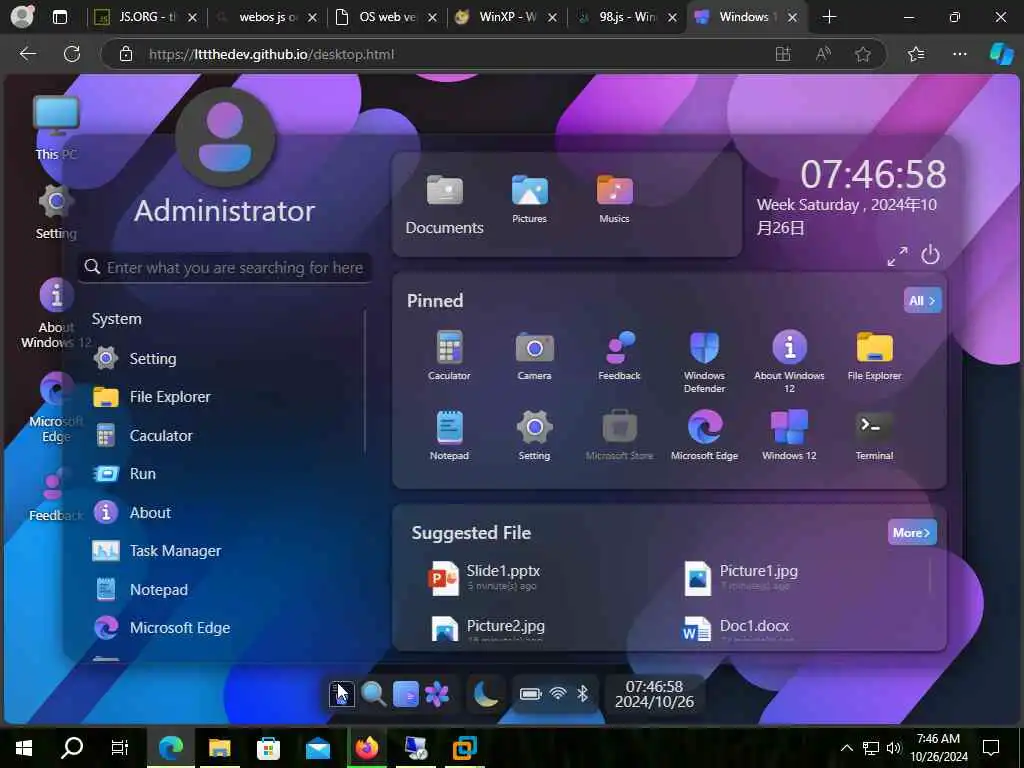Switch to the webos js browser tab
The height and width of the screenshot is (768, 1024).
[x=267, y=17]
